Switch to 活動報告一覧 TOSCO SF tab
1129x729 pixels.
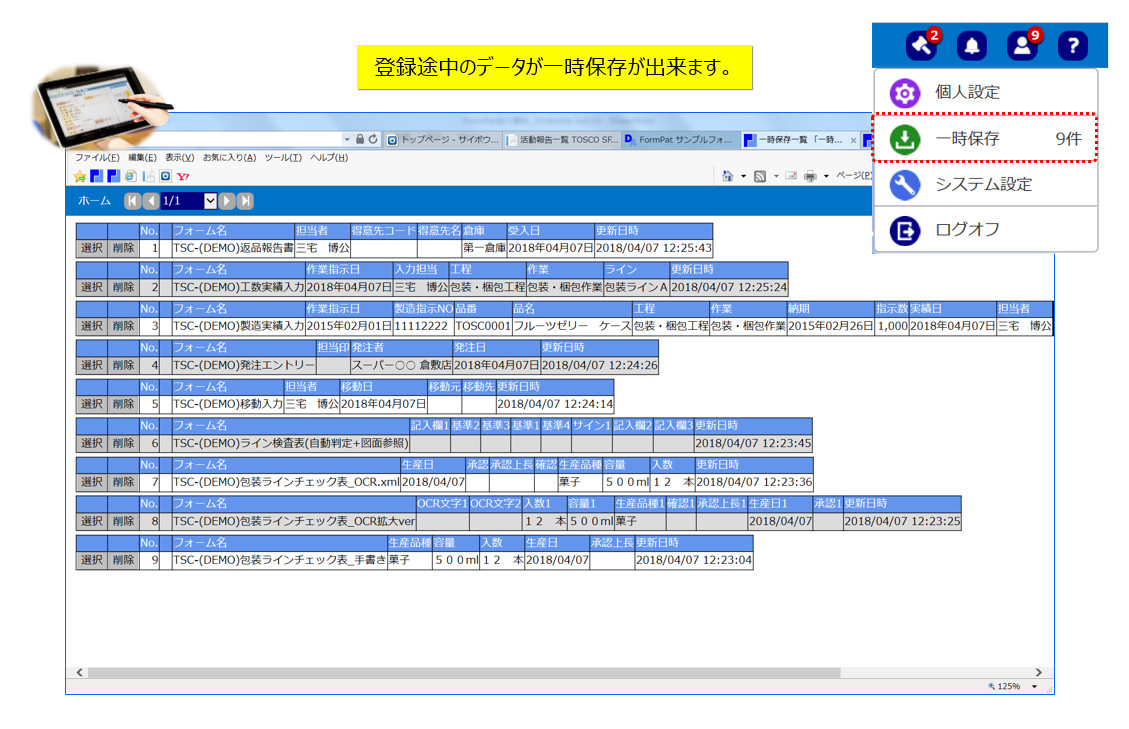coord(562,140)
